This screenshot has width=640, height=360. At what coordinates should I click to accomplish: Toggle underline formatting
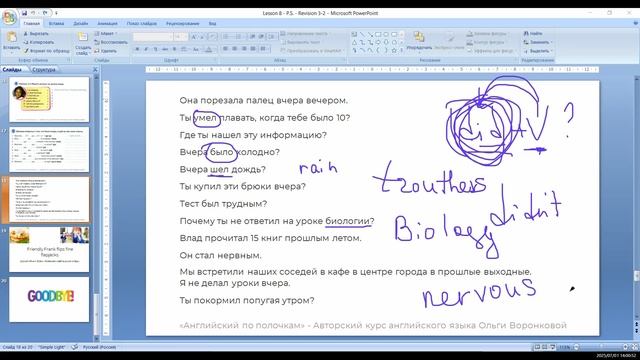(156, 49)
